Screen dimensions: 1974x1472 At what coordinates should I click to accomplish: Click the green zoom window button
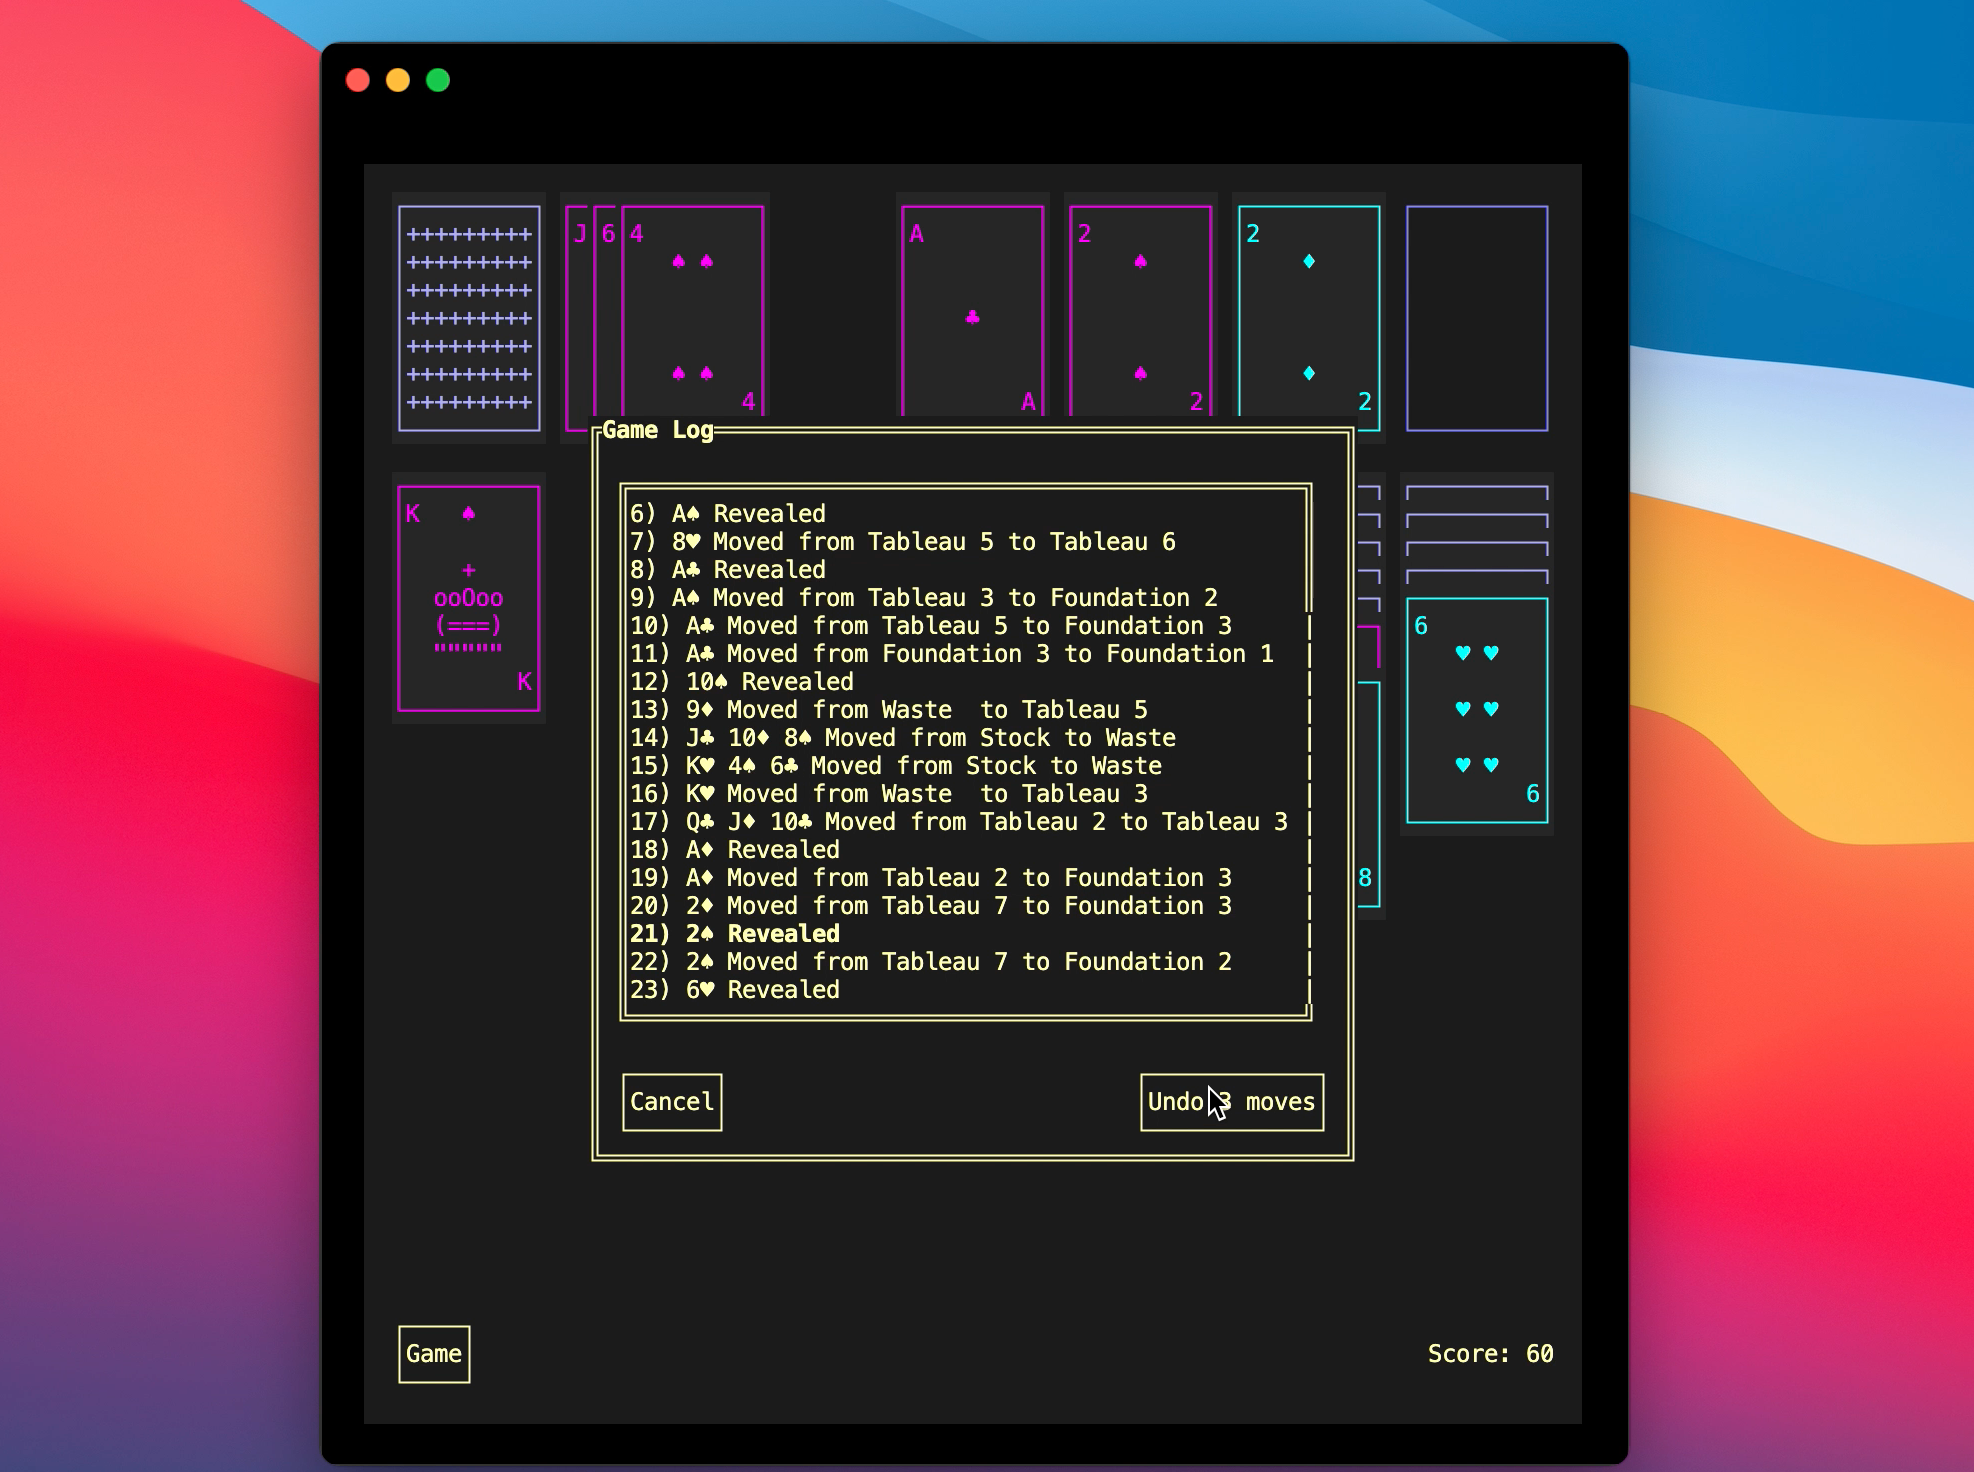(438, 80)
